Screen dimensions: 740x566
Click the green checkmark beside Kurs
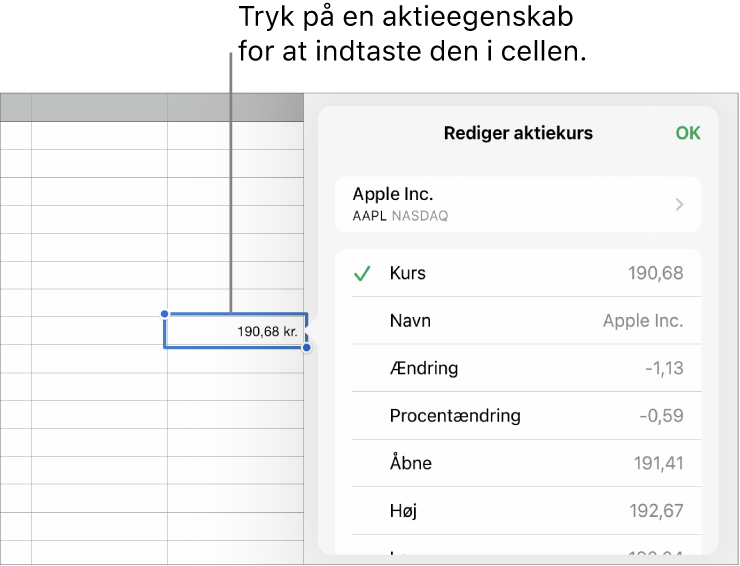[x=362, y=273]
